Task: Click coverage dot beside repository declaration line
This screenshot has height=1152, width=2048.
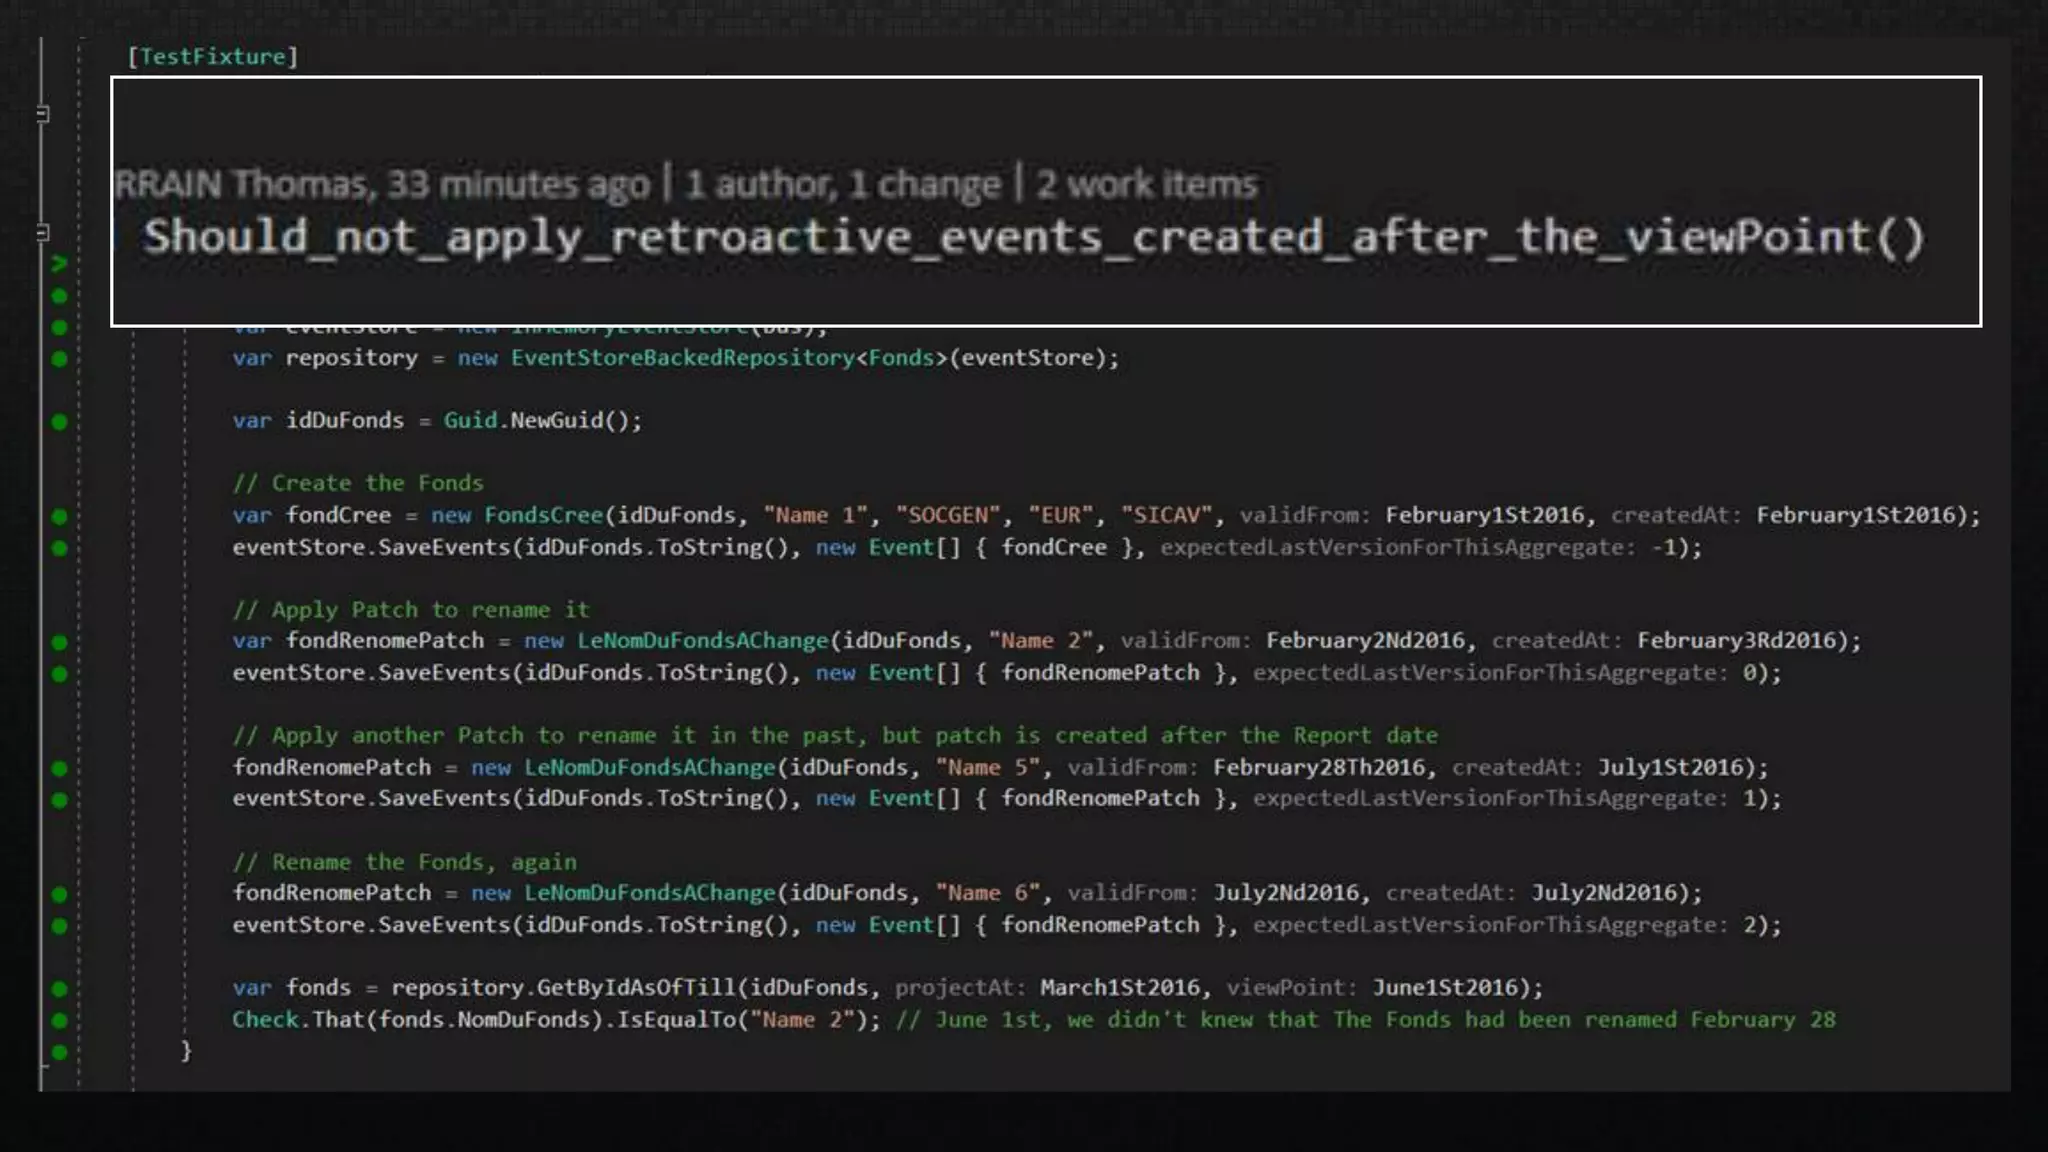Action: coord(59,359)
